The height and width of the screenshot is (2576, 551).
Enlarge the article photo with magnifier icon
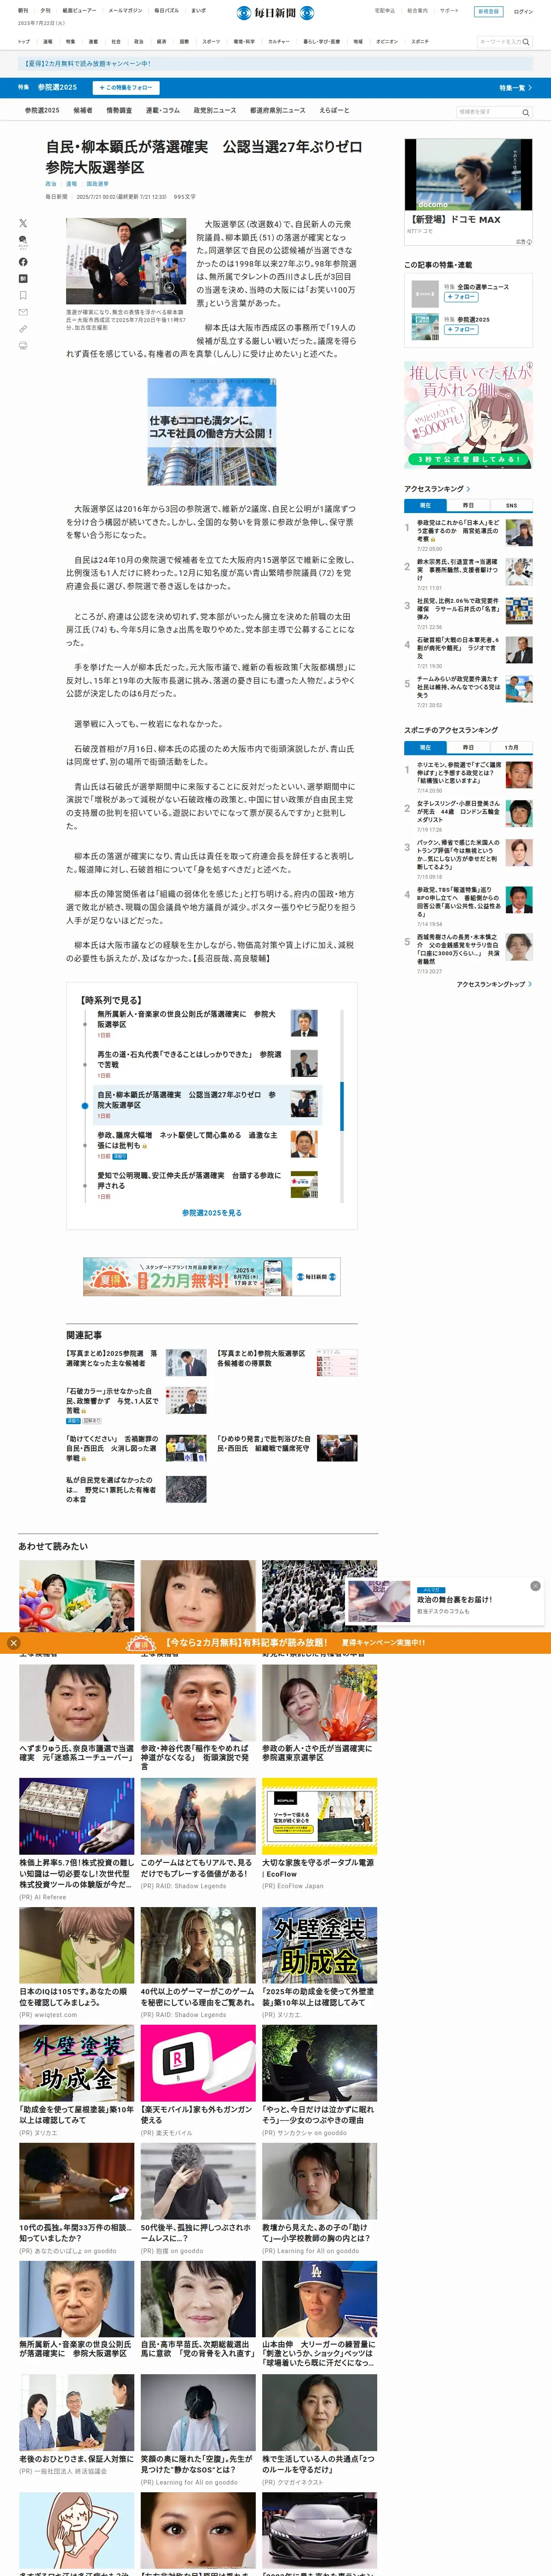170,288
